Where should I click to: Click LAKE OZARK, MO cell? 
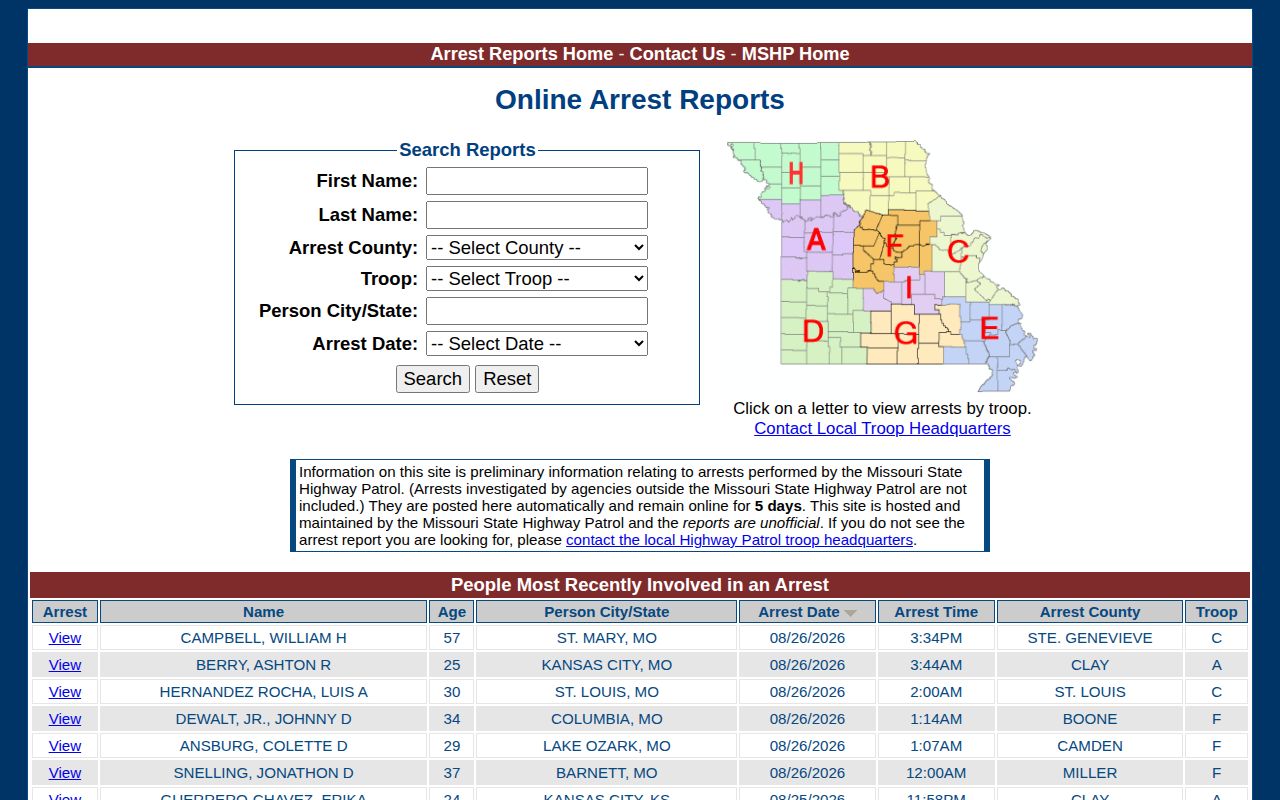click(x=607, y=746)
